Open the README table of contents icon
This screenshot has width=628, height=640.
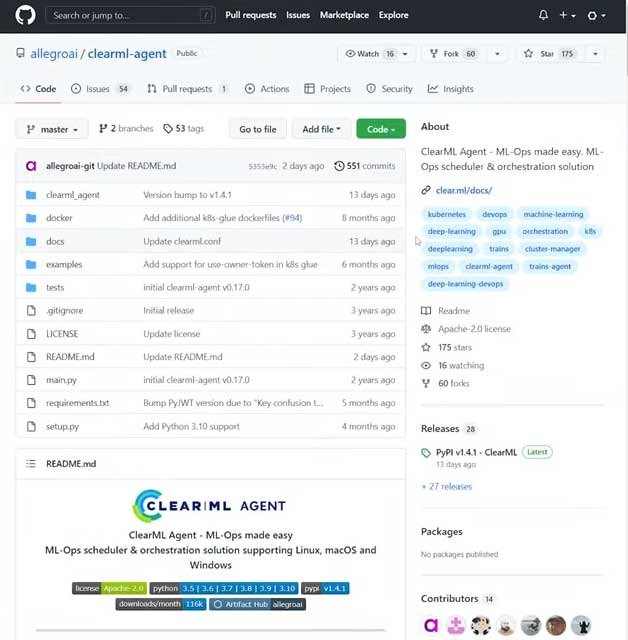pos(31,464)
